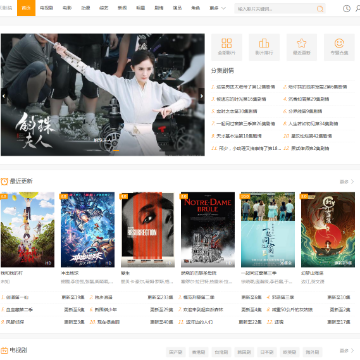Open the star icon card
Screen dimensions: 360x360
tap(302, 47)
